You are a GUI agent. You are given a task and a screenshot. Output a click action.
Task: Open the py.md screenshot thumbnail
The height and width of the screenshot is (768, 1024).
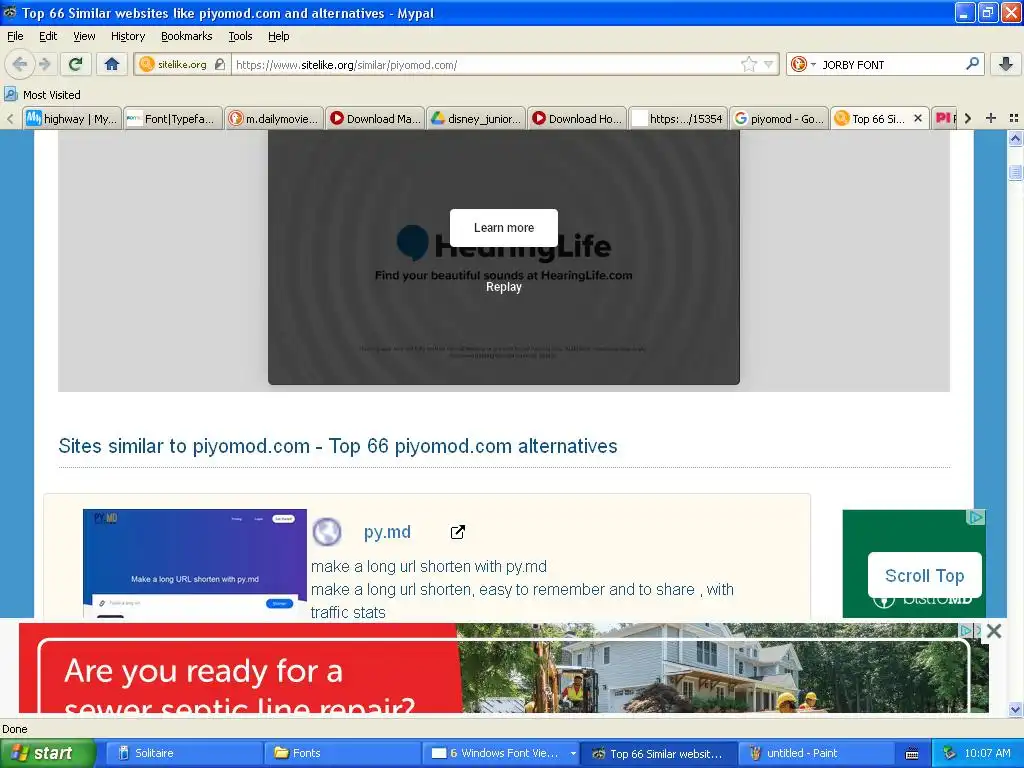click(x=195, y=563)
